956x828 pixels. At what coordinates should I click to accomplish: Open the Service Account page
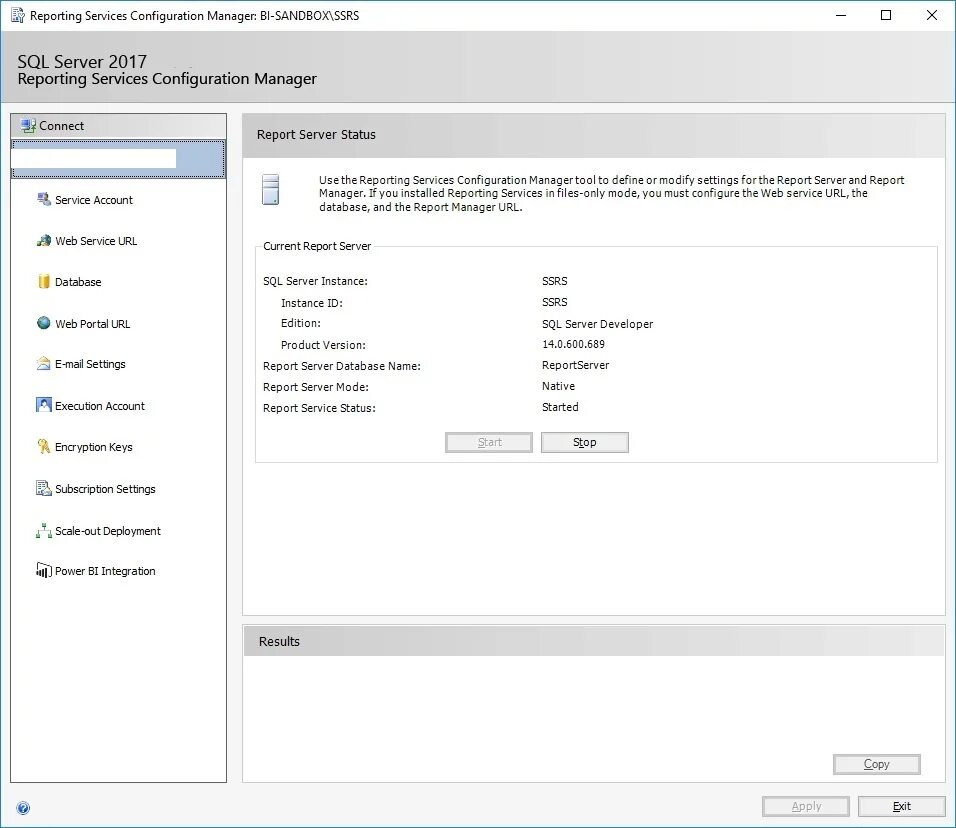93,200
